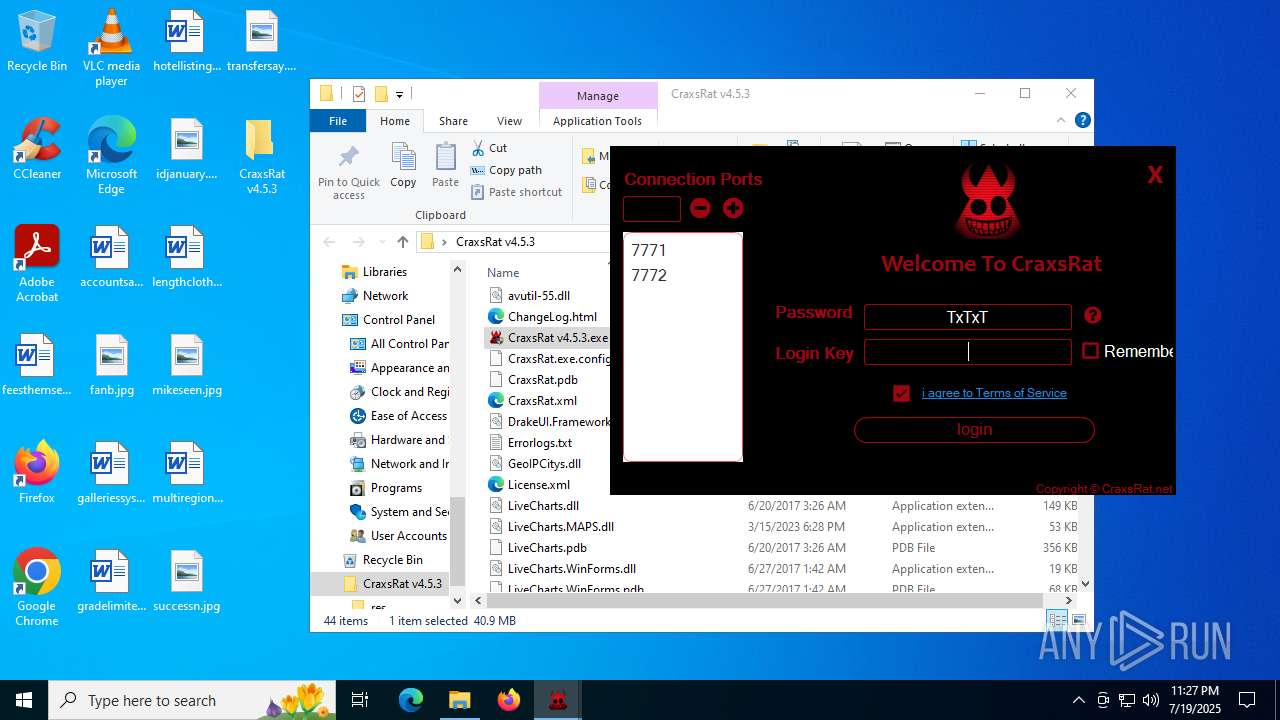
Task: Select CCleaner desktop icon
Action: [x=37, y=150]
